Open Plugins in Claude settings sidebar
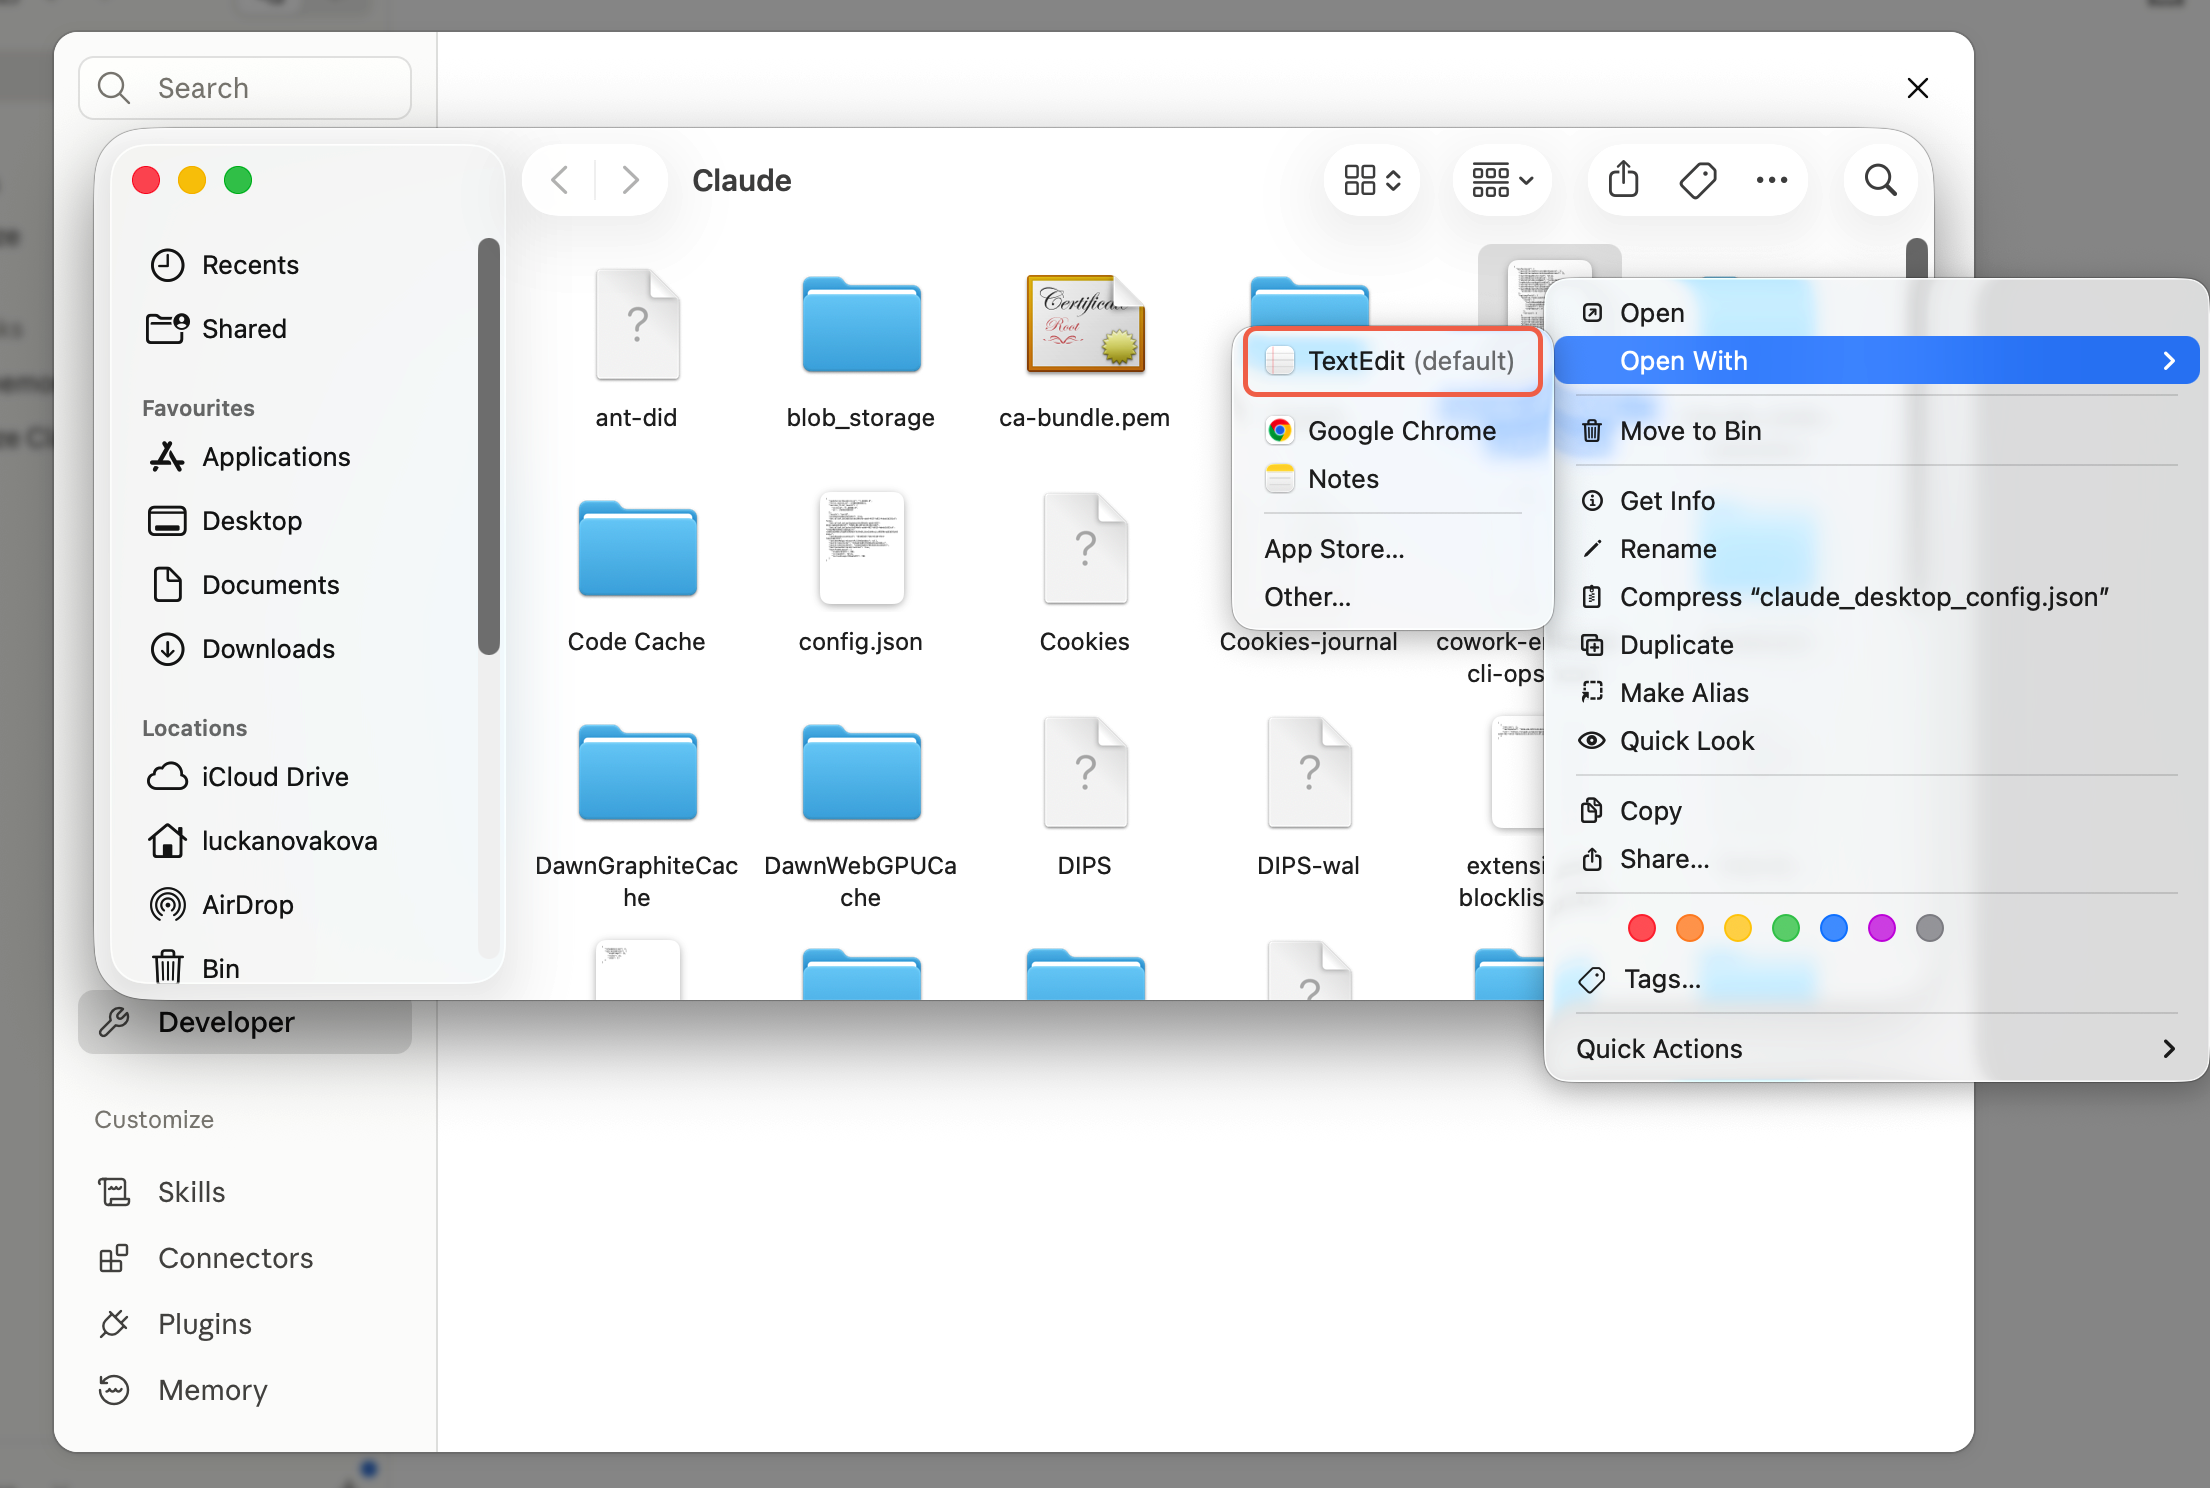The width and height of the screenshot is (2210, 1488). tap(245, 1324)
